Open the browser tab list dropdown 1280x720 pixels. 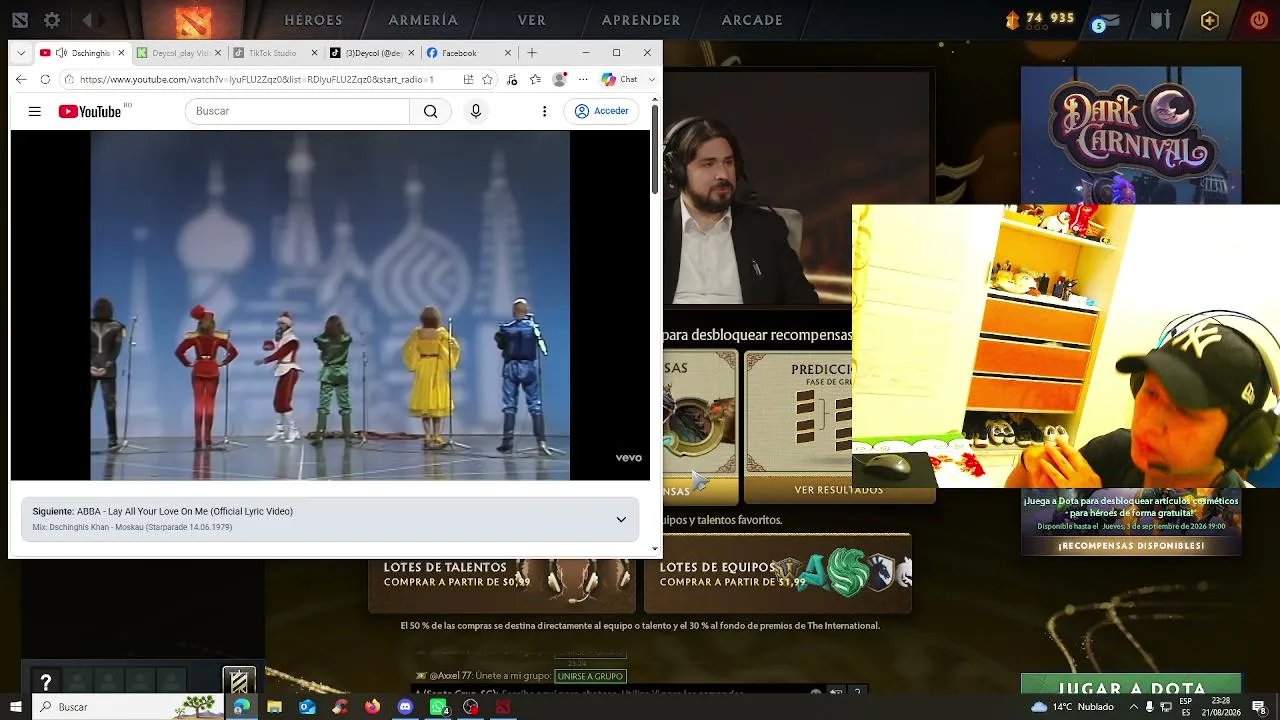coord(20,53)
